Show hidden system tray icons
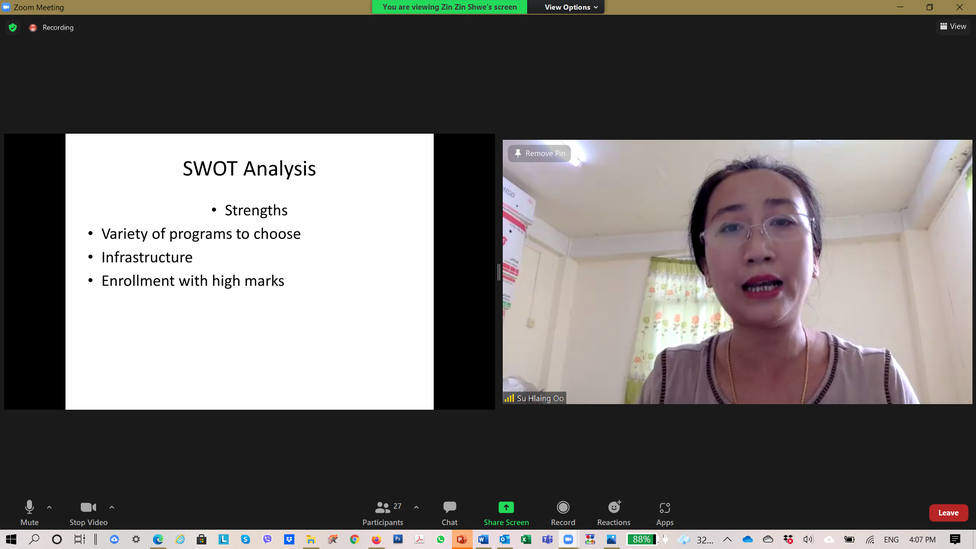 (727, 540)
